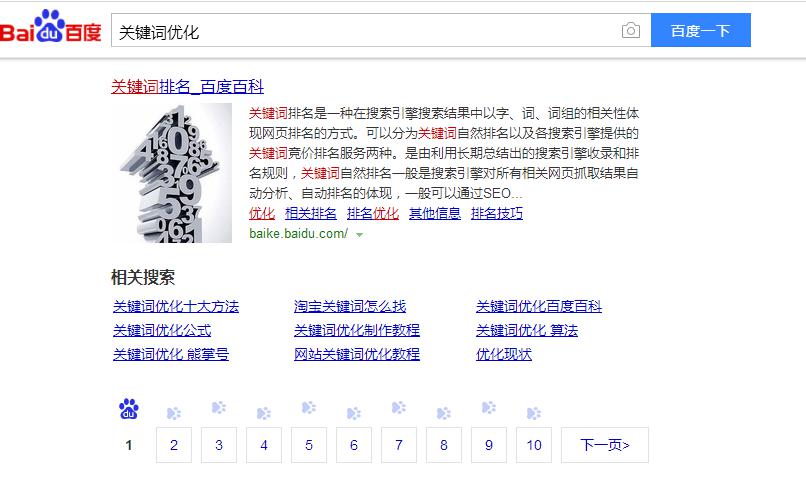Click the paw icon above page 9
Image resolution: width=806 pixels, height=484 pixels.
(x=489, y=408)
